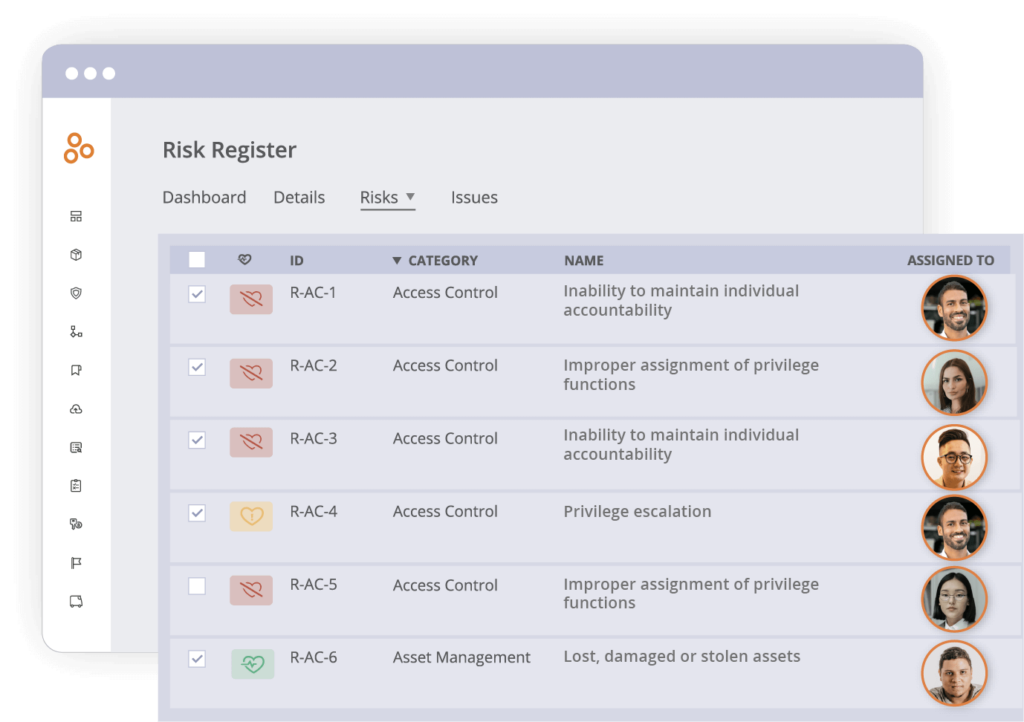Open the cloud upload icon in sidebar
The width and height of the screenshot is (1024, 722).
76,409
